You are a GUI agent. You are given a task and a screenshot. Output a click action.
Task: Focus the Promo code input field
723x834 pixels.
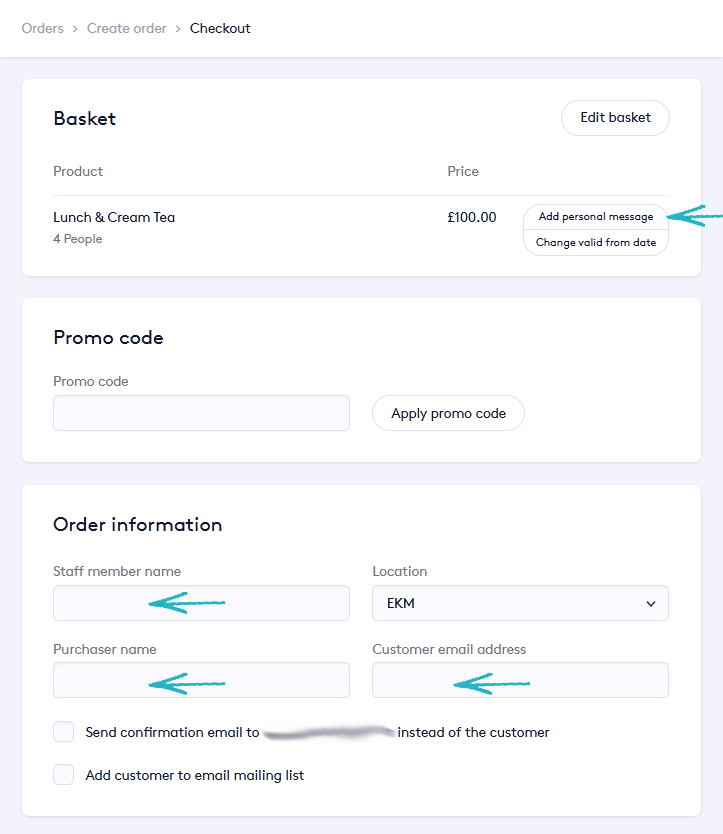point(201,413)
